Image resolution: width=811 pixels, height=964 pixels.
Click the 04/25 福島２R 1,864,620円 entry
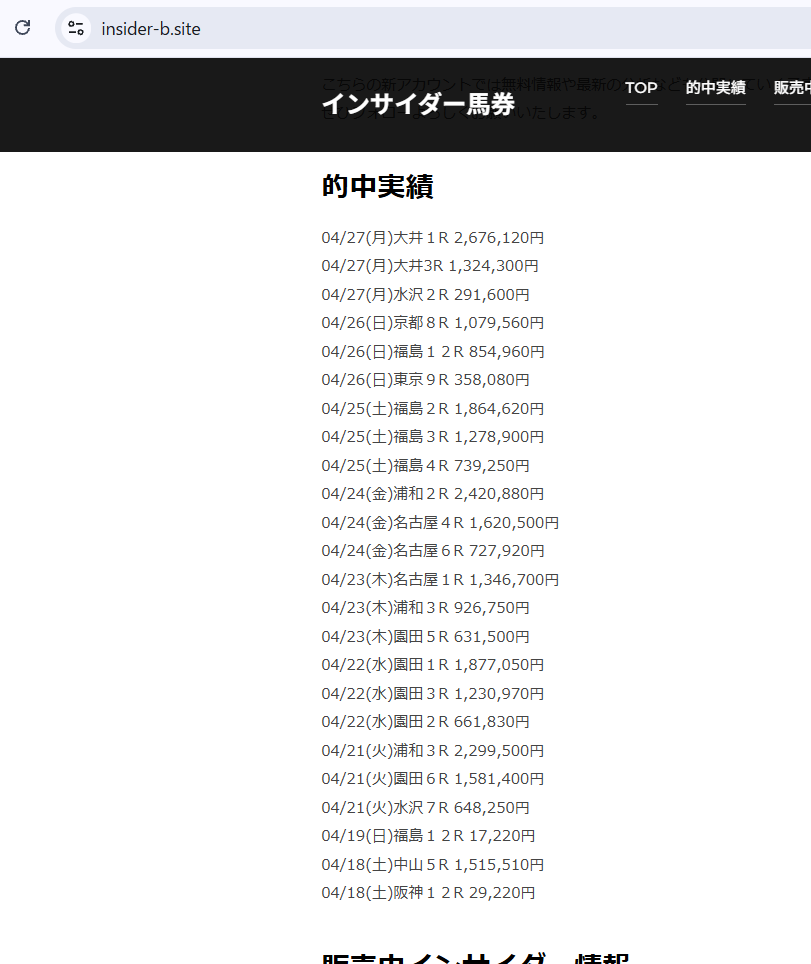[432, 409]
